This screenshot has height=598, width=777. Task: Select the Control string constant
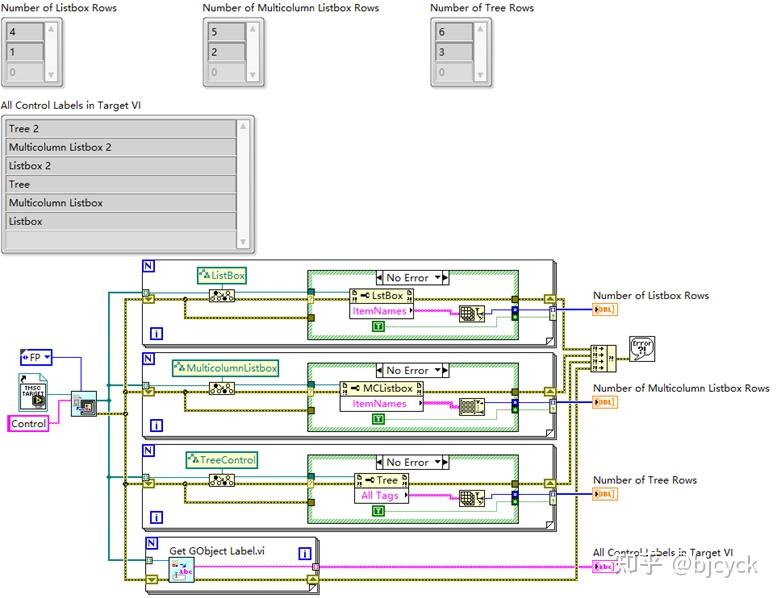point(28,424)
